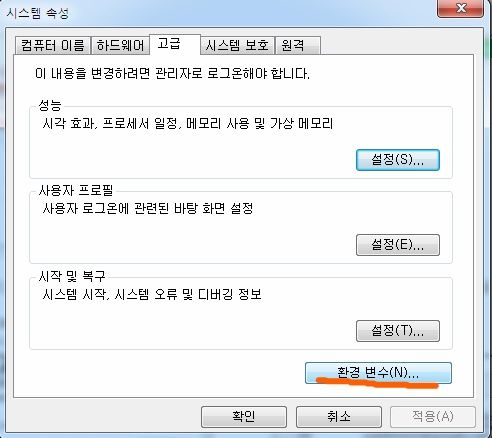Open startup and recovery 설정(T) button

coord(398,331)
